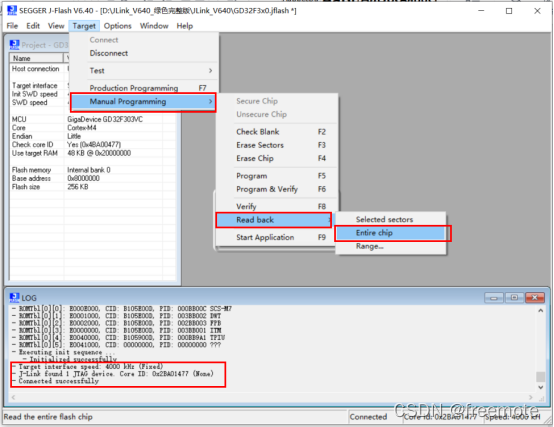The width and height of the screenshot is (554, 427).
Task: Click the Endian Little value
Action: 74,136
